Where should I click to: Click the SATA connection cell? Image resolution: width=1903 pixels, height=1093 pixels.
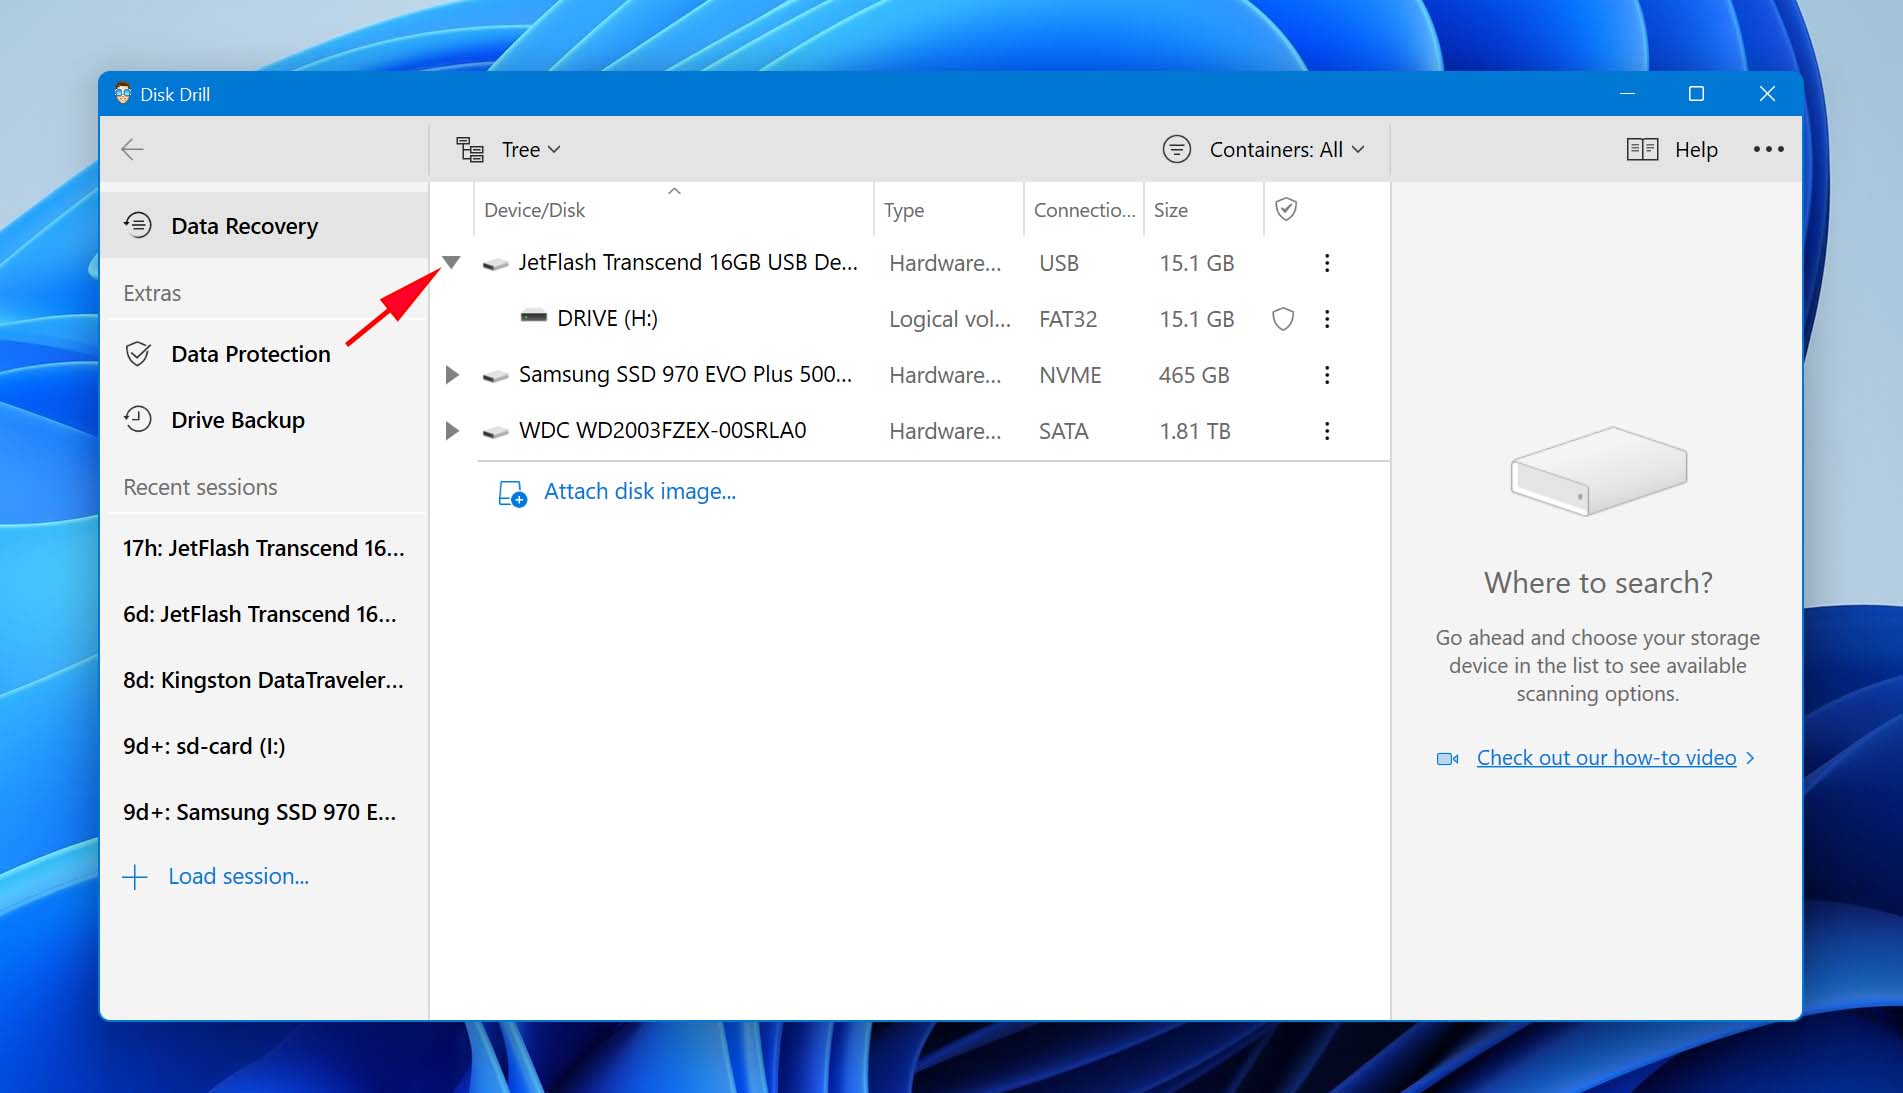(1063, 431)
